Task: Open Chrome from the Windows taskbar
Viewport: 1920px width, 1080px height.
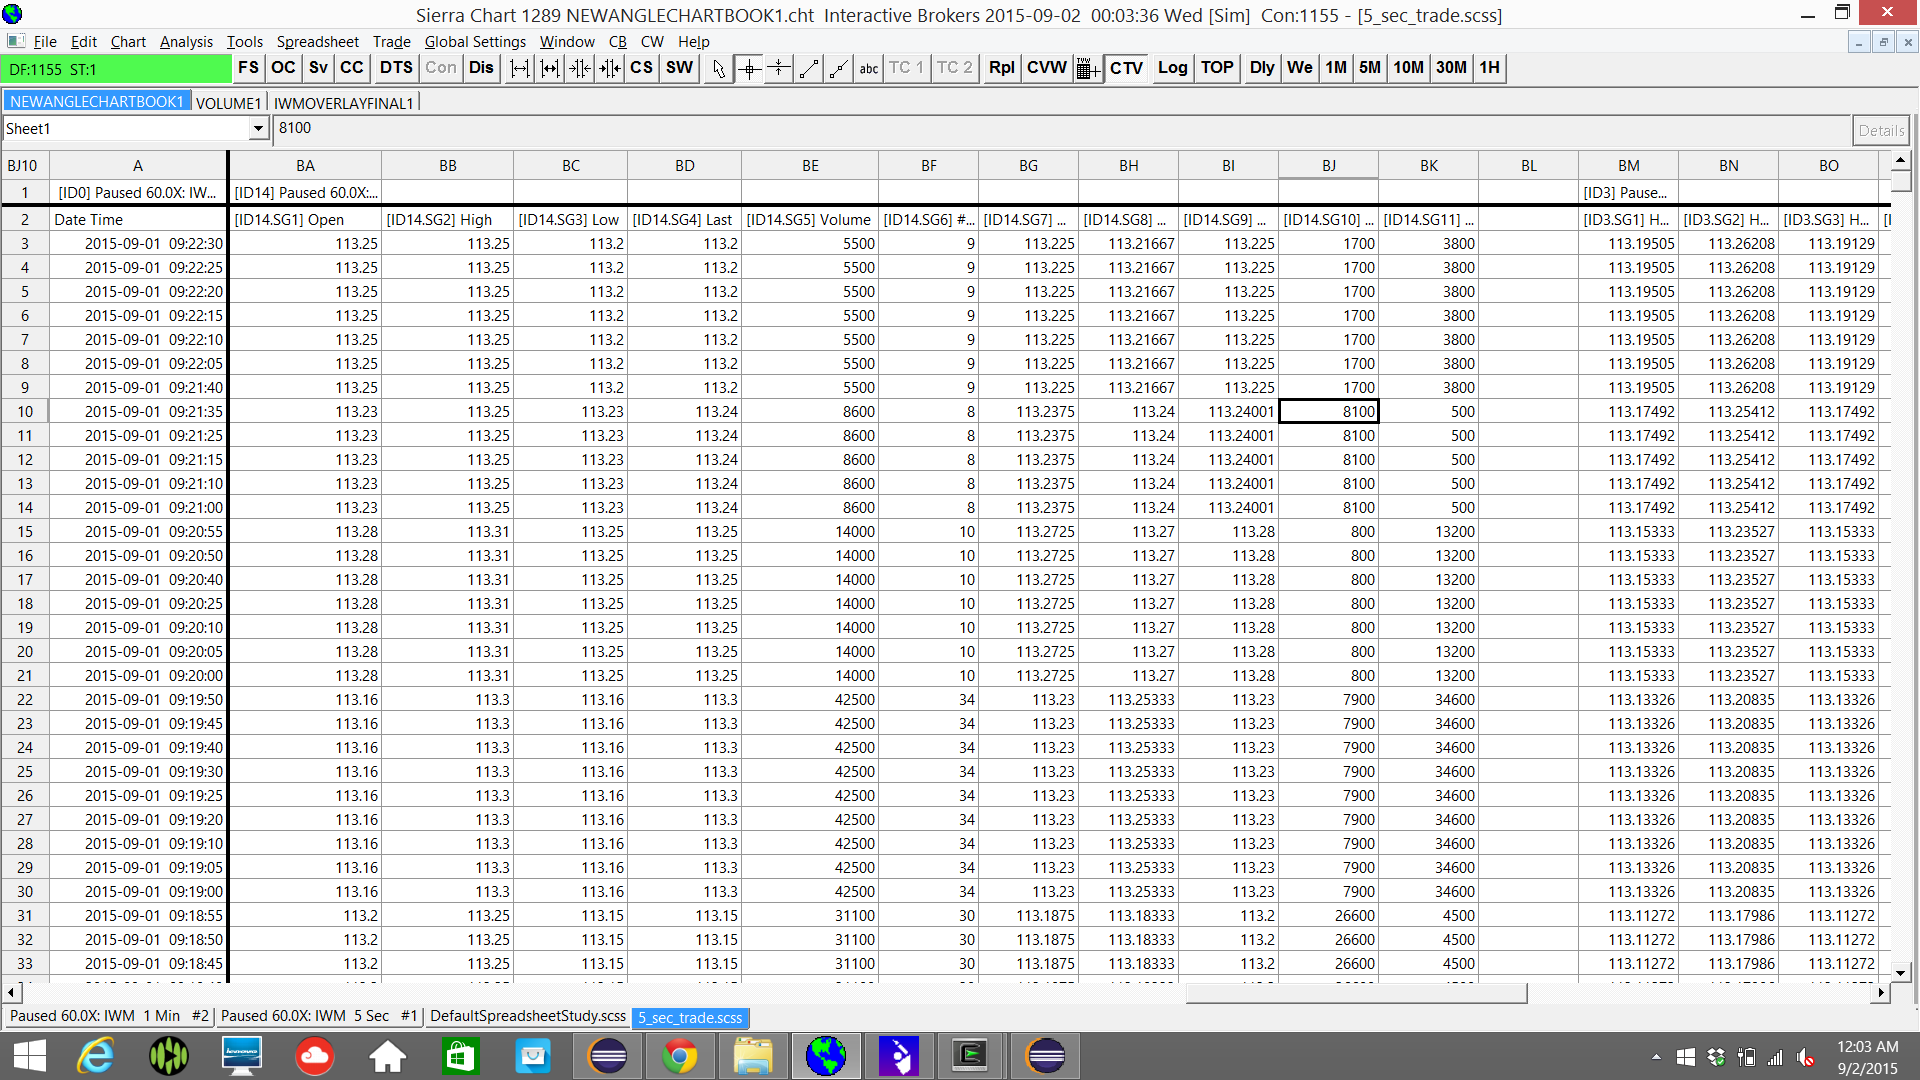Action: coord(679,1056)
